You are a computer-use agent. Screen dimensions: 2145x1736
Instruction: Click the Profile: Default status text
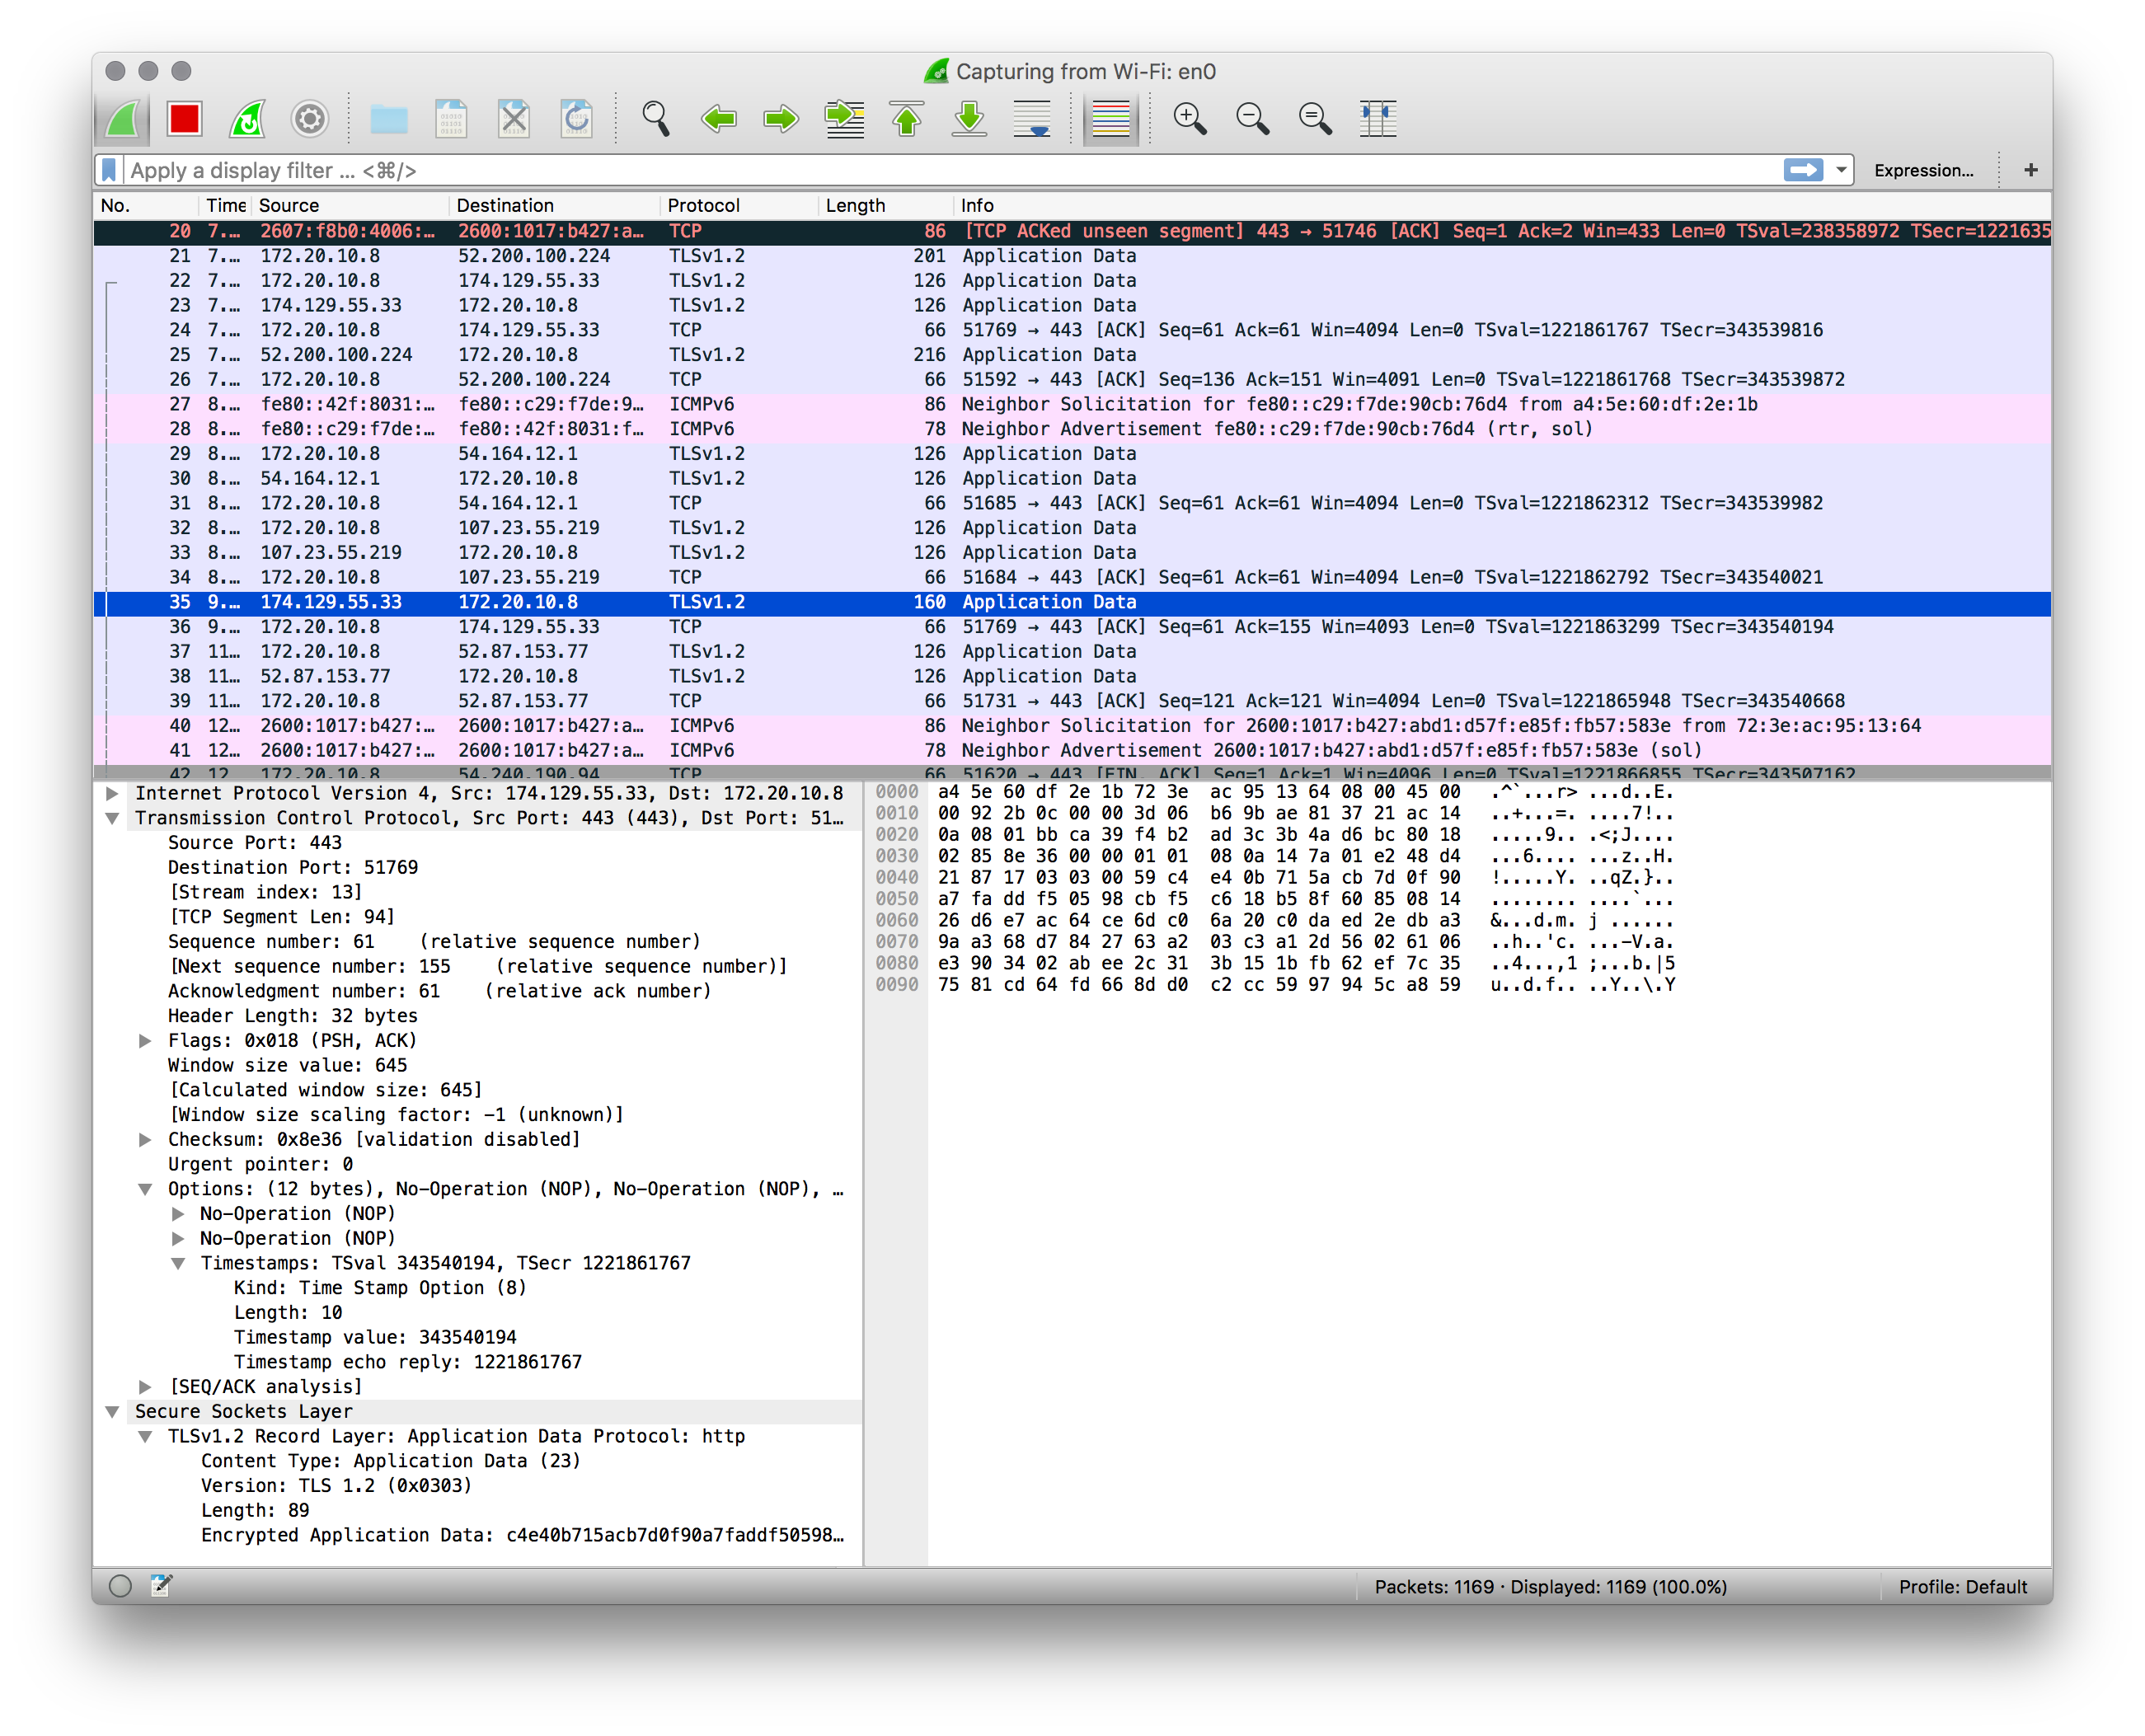point(1962,1587)
